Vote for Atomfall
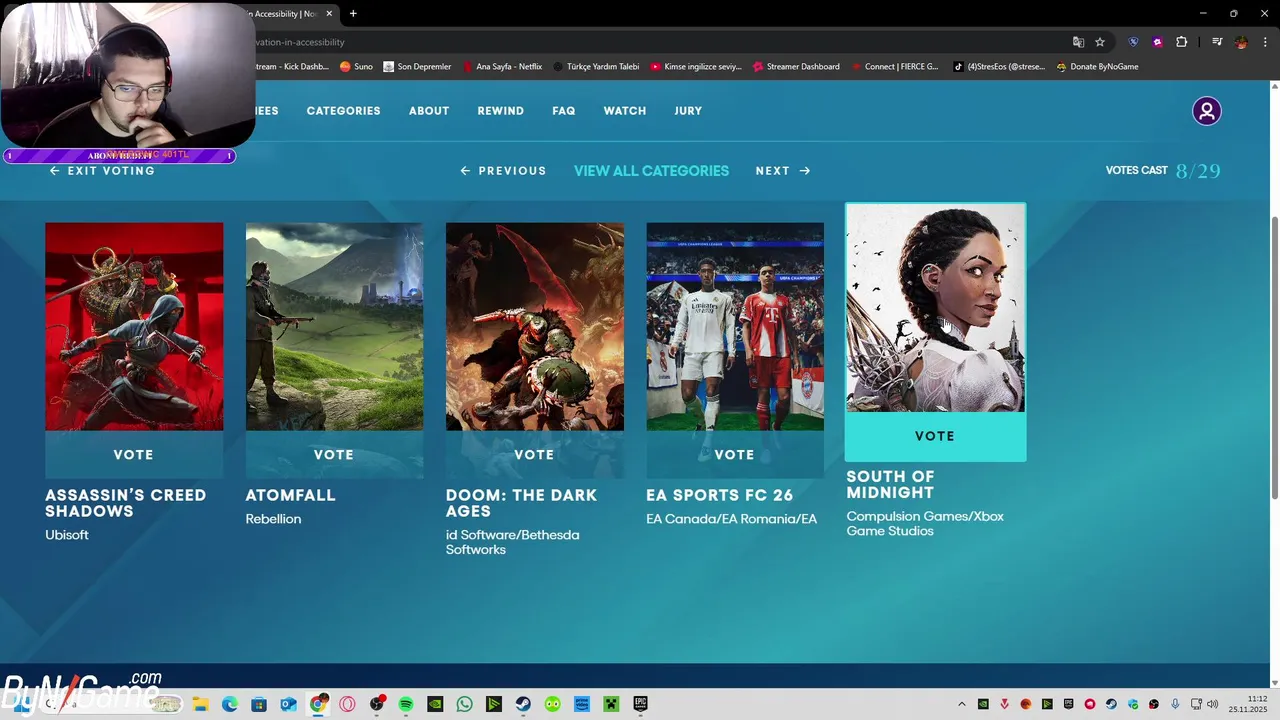1280x720 pixels. [334, 455]
